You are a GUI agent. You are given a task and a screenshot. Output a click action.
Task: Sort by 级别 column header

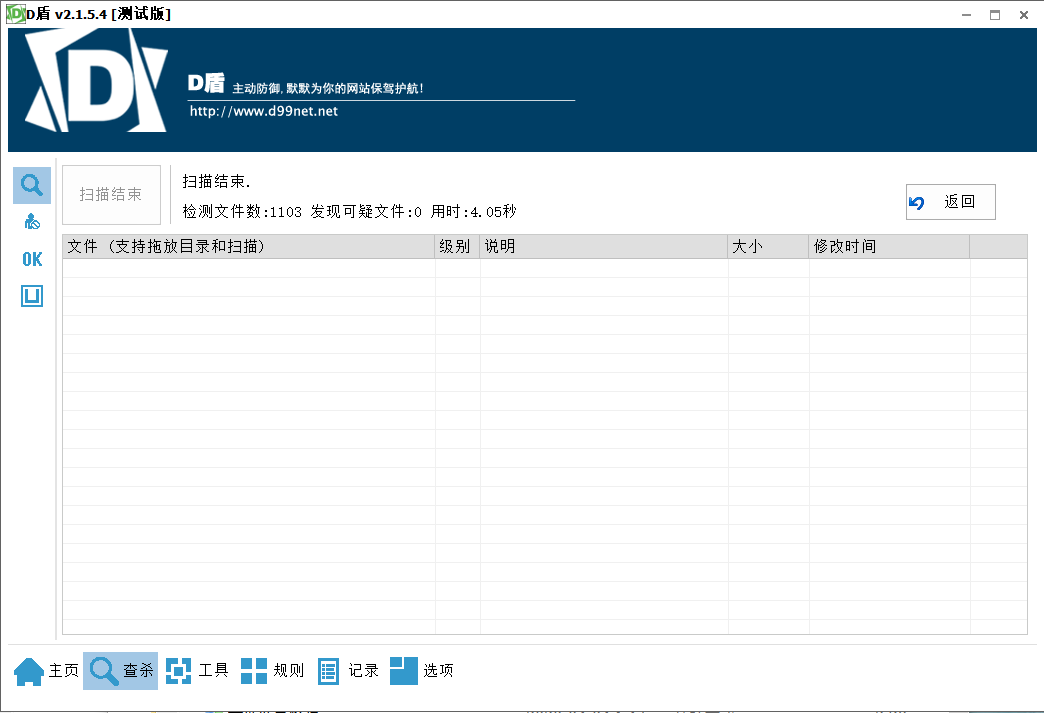click(x=457, y=246)
